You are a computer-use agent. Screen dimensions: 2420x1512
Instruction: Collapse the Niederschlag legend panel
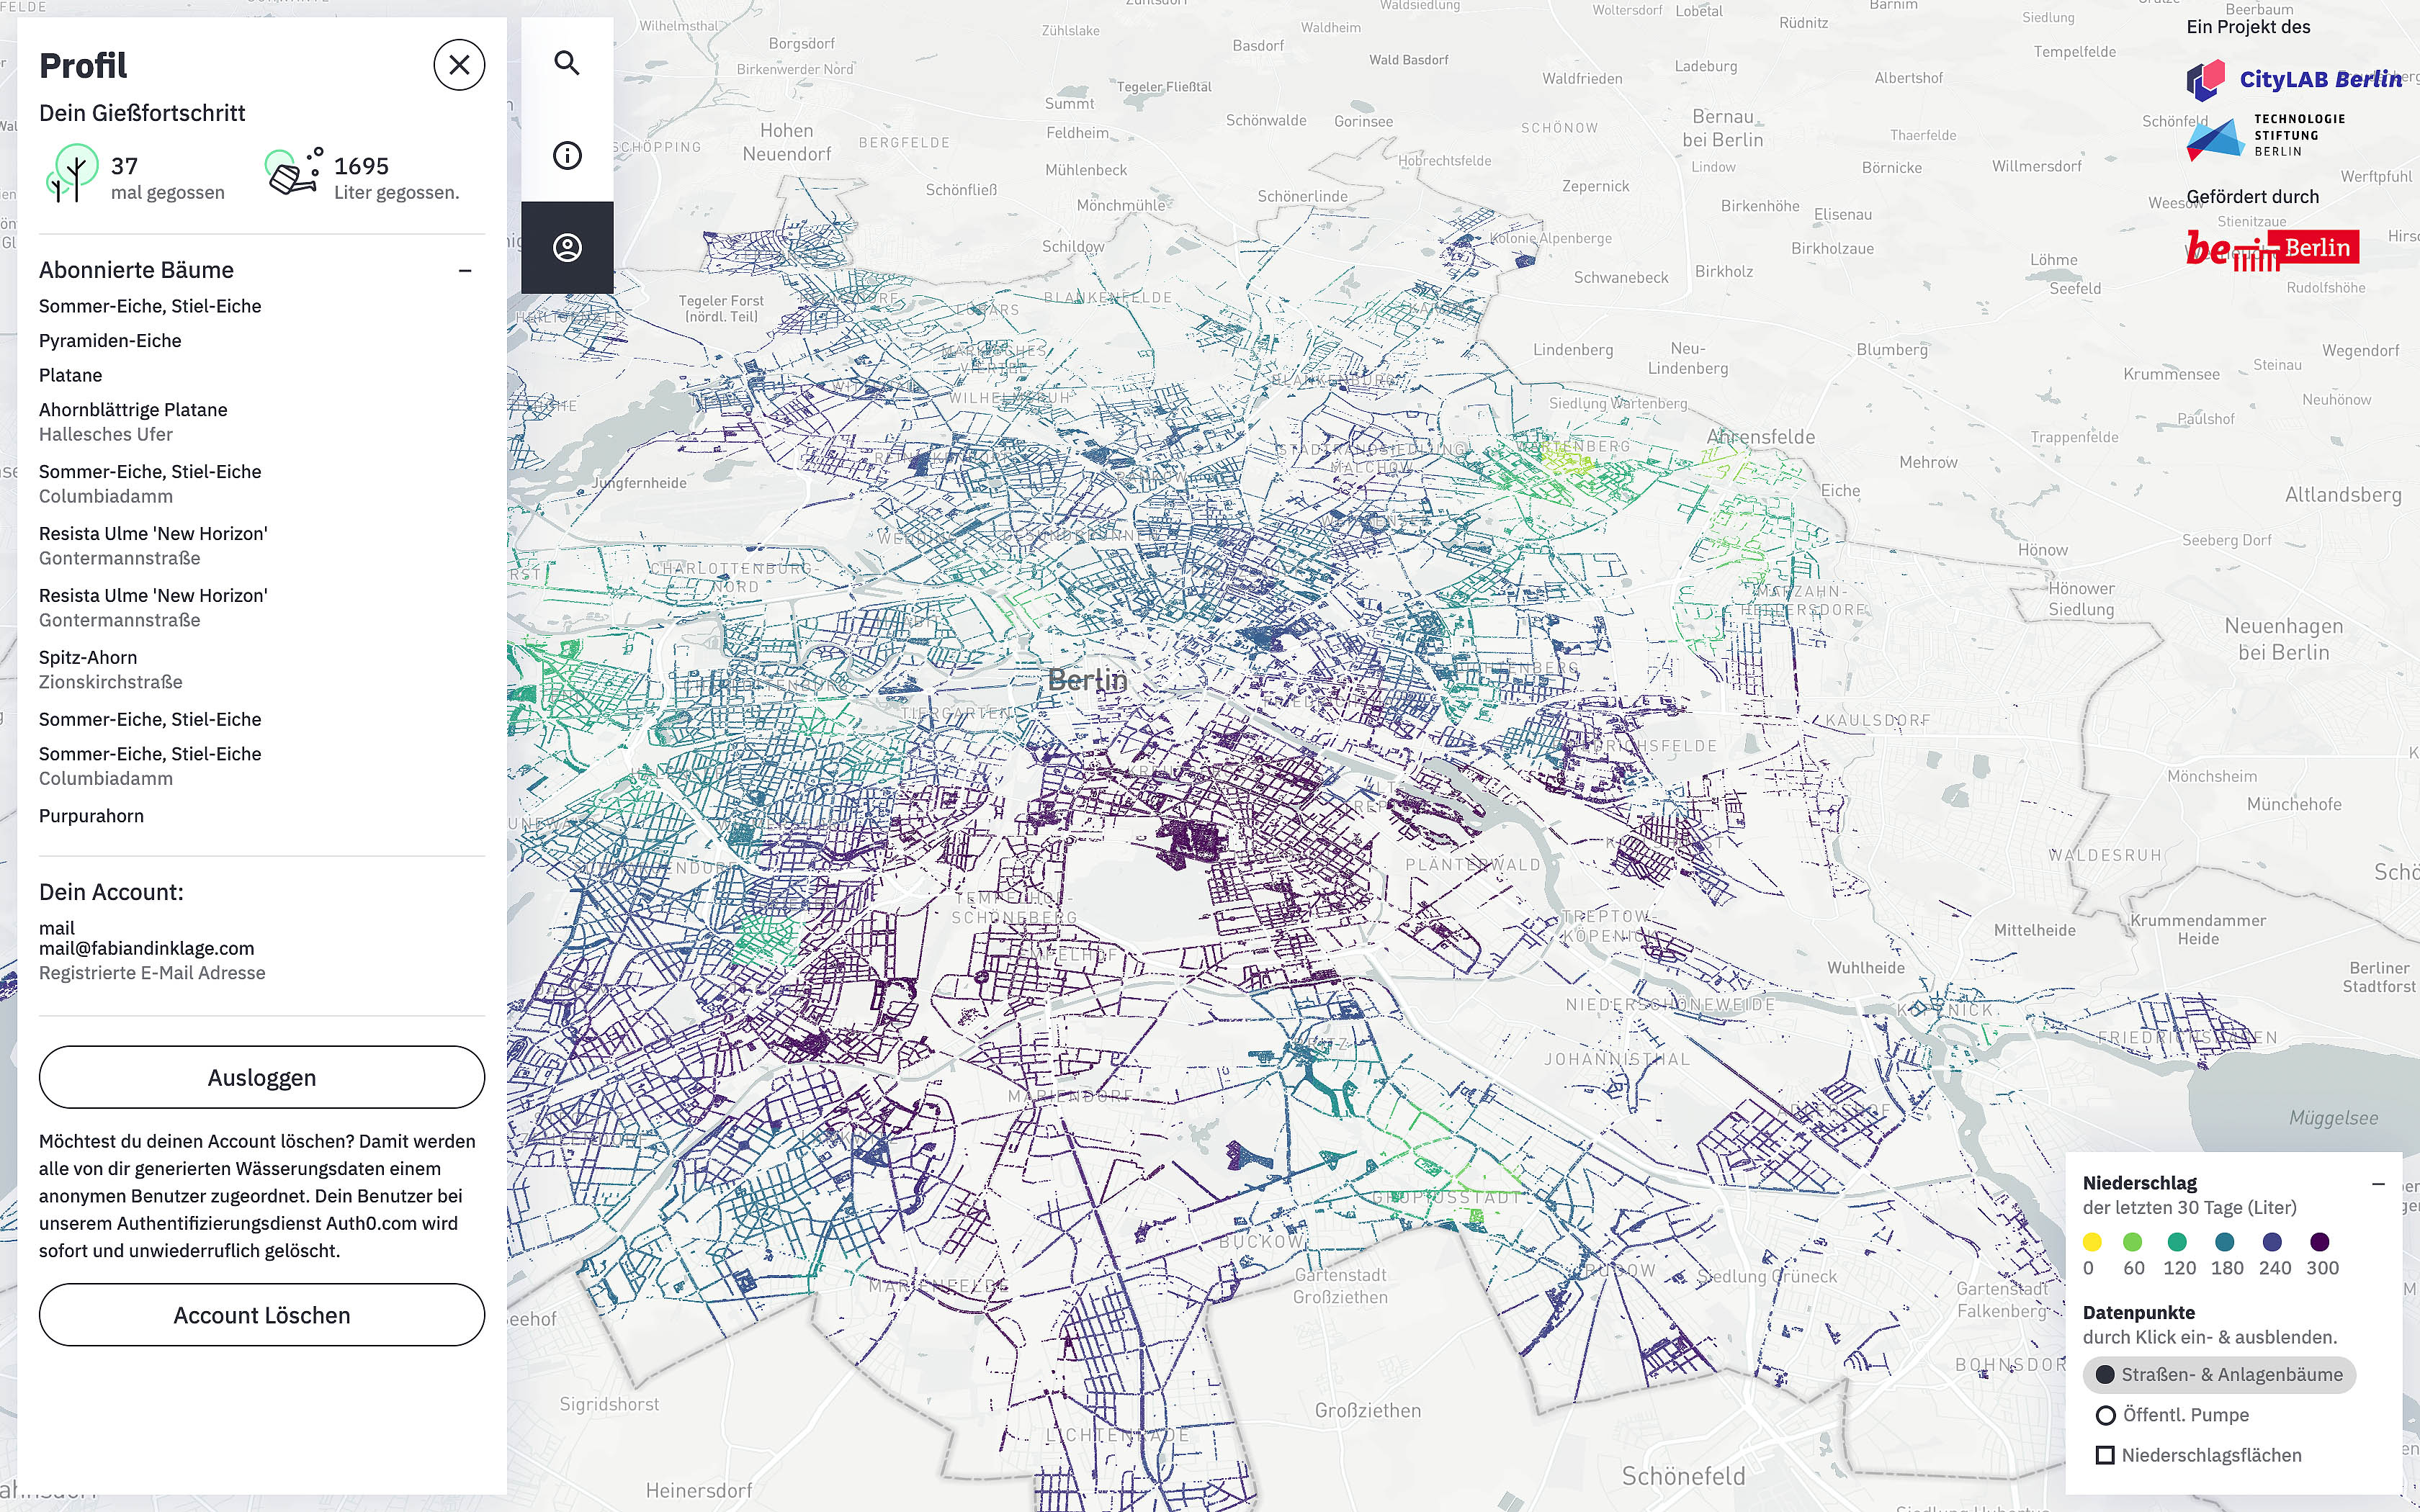point(2378,1183)
